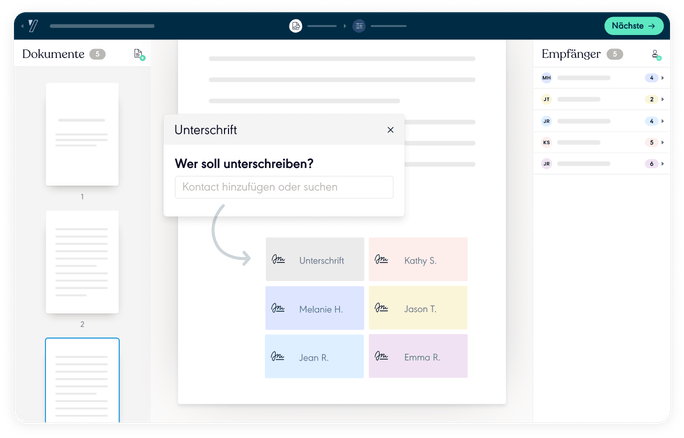The image size is (684, 438).
Task: Click the Nächste button
Action: pyautogui.click(x=633, y=26)
